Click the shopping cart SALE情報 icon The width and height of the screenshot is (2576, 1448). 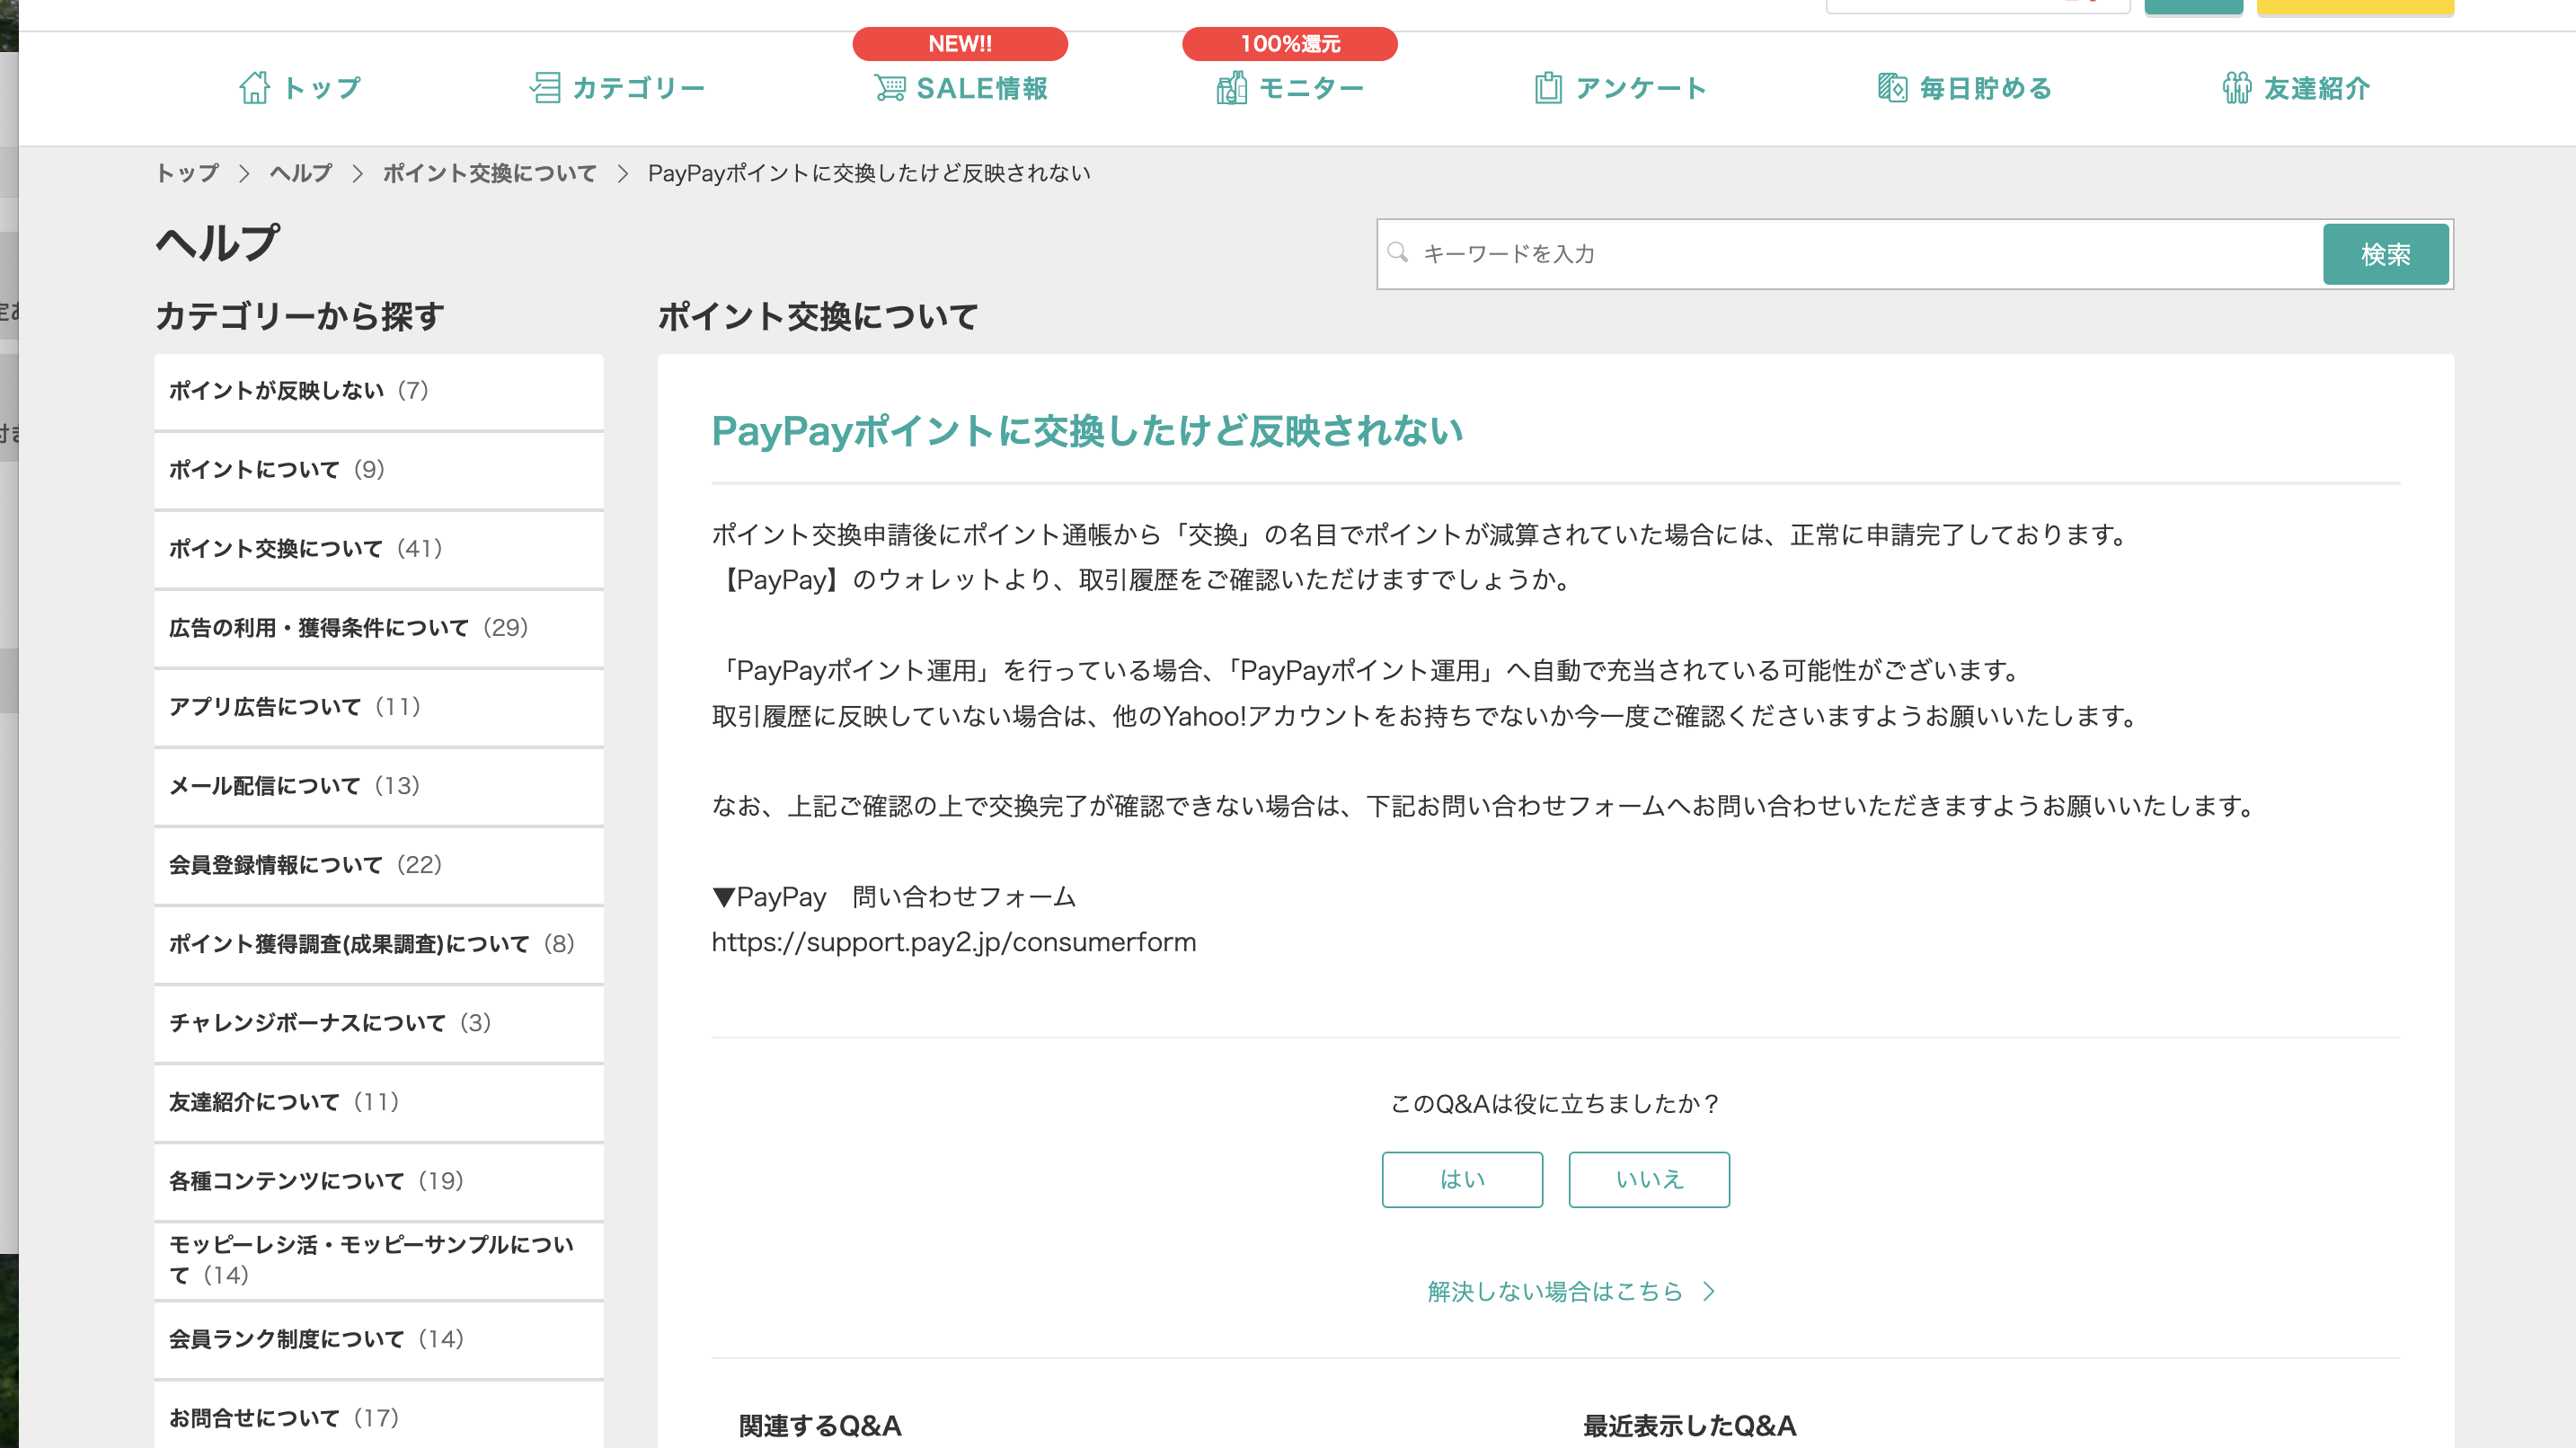pos(889,88)
